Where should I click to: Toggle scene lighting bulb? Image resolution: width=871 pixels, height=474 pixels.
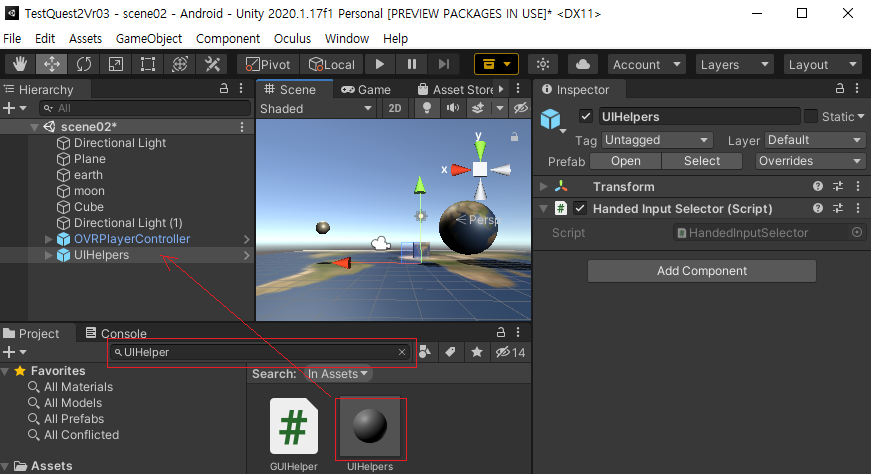click(427, 108)
